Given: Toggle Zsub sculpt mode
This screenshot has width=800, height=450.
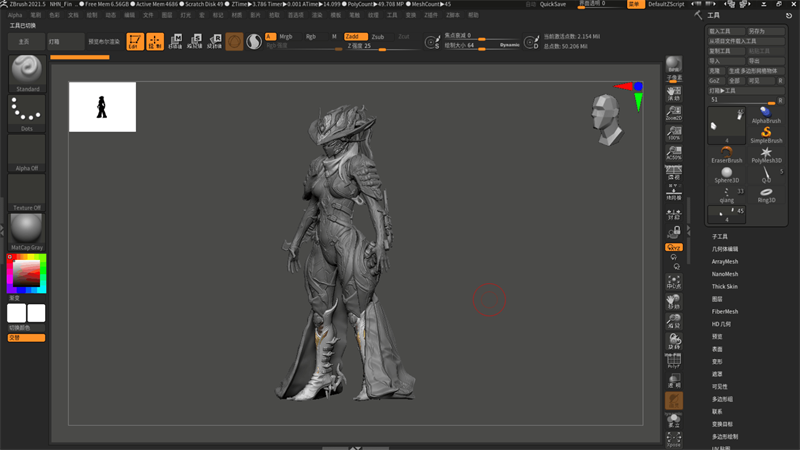Looking at the screenshot, I should coord(377,36).
